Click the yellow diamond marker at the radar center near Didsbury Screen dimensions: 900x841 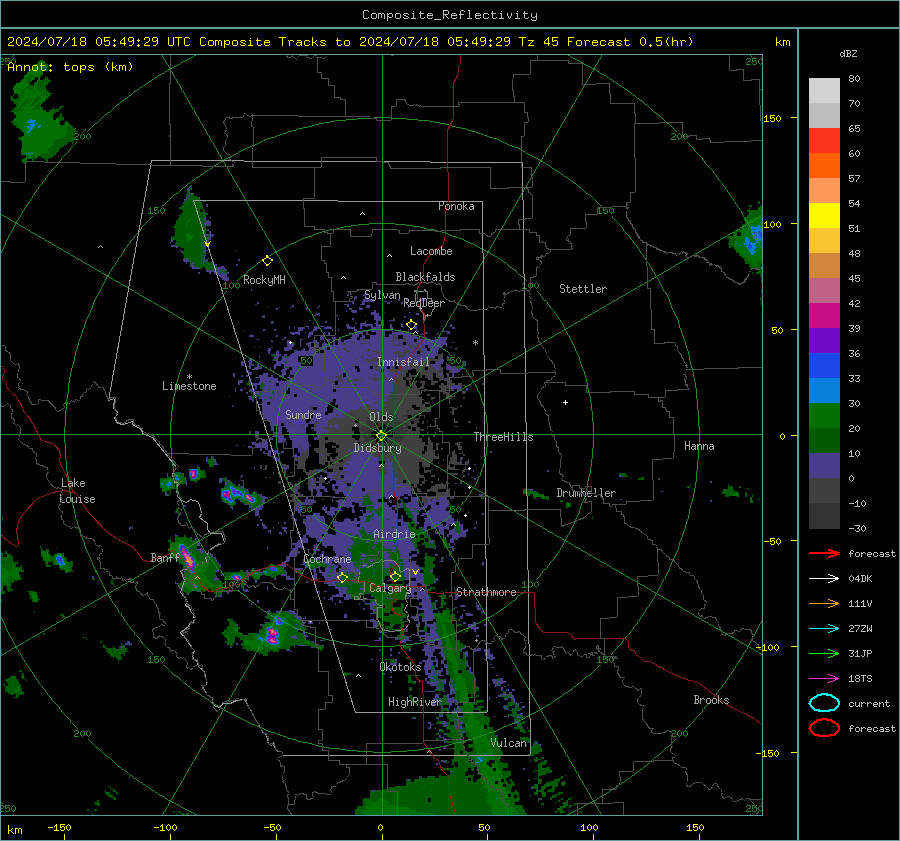point(381,436)
